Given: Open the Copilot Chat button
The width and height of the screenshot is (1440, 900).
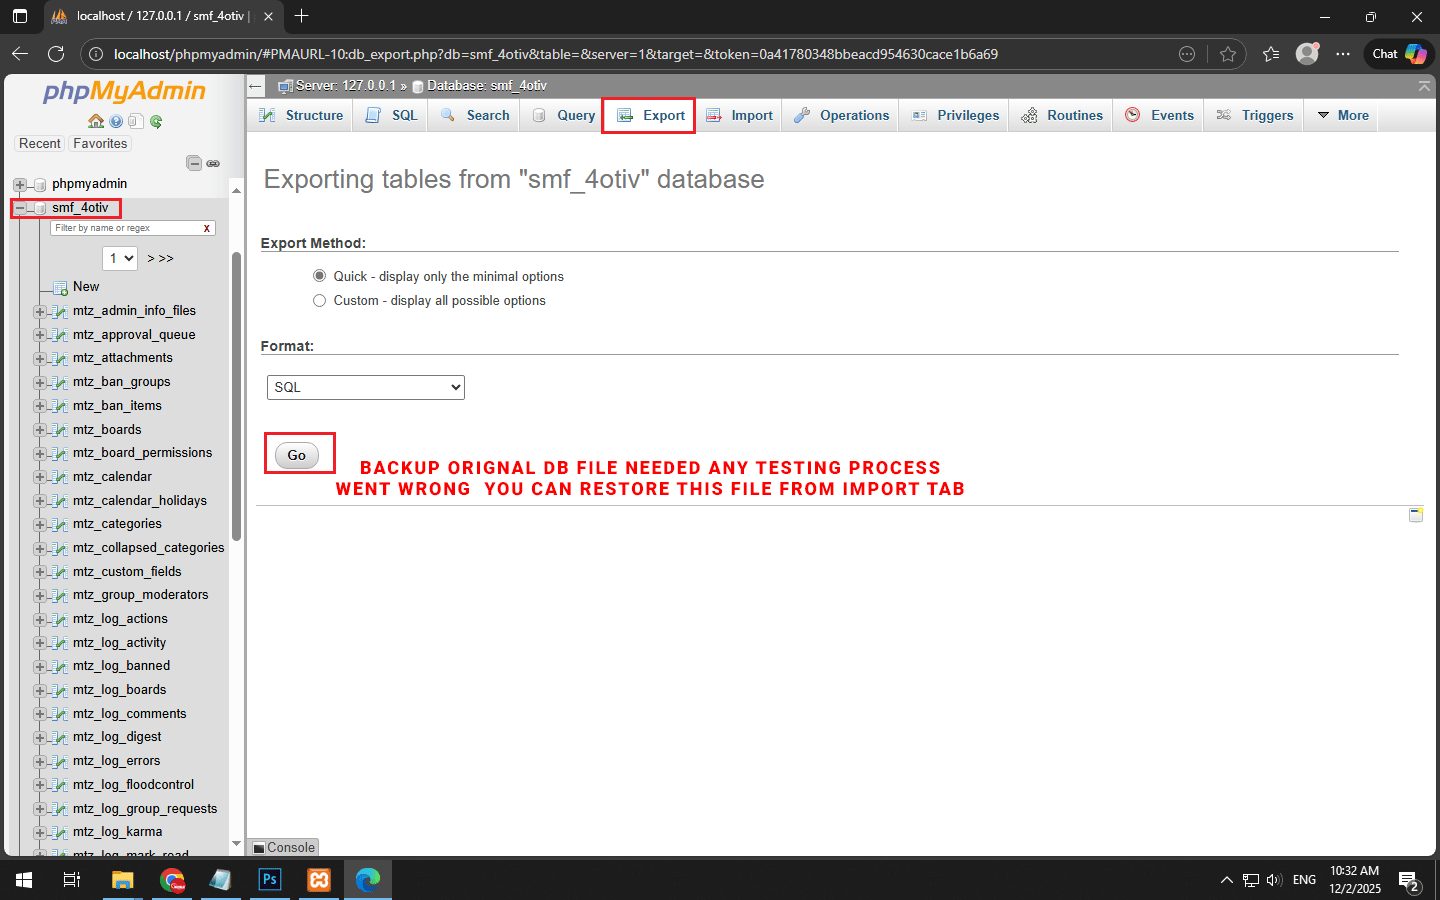Looking at the screenshot, I should pyautogui.click(x=1399, y=54).
